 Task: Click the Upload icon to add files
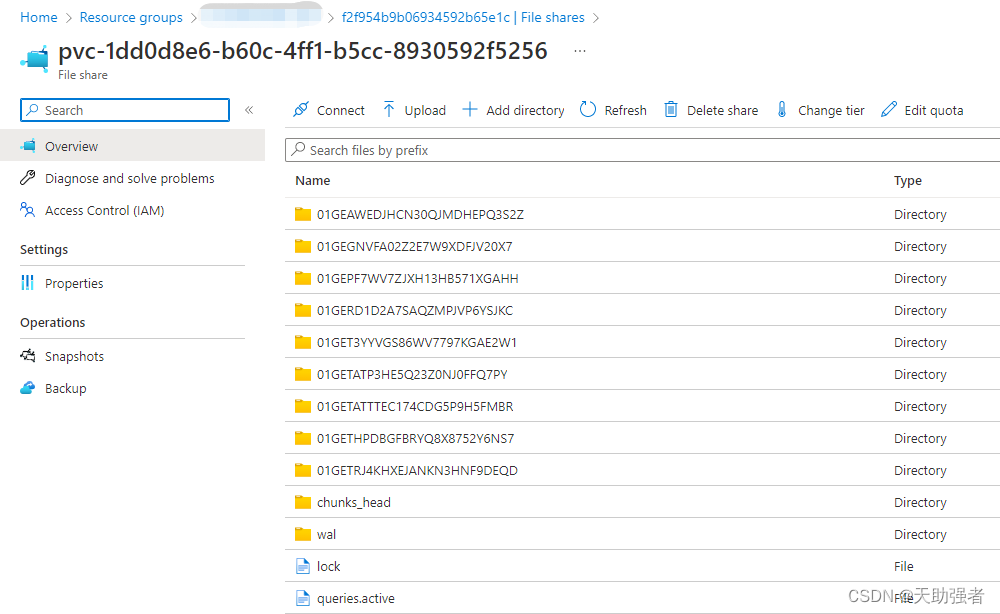pos(388,110)
